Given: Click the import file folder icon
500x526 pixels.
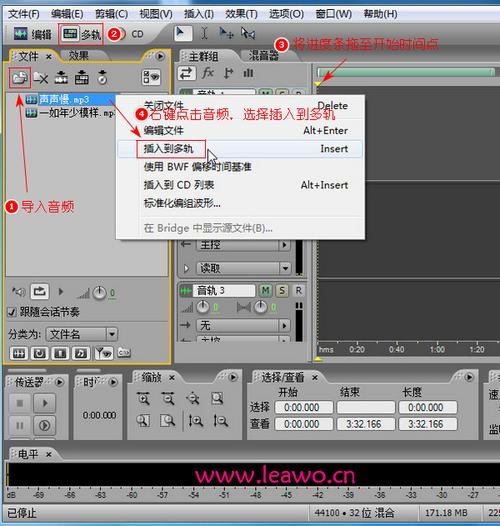Looking at the screenshot, I should [x=20, y=78].
